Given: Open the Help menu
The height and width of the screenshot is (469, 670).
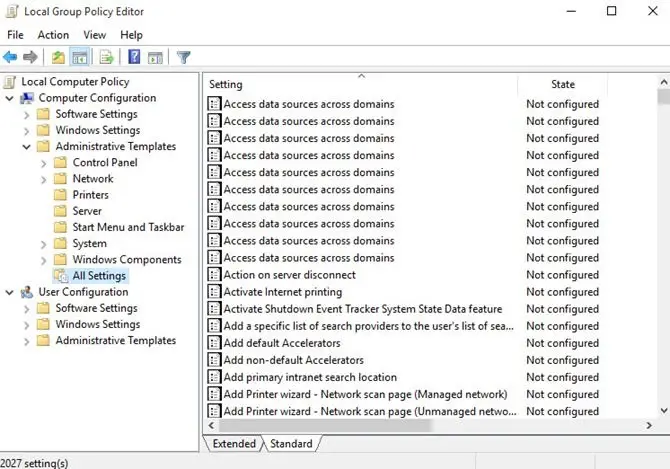Looking at the screenshot, I should (x=131, y=35).
